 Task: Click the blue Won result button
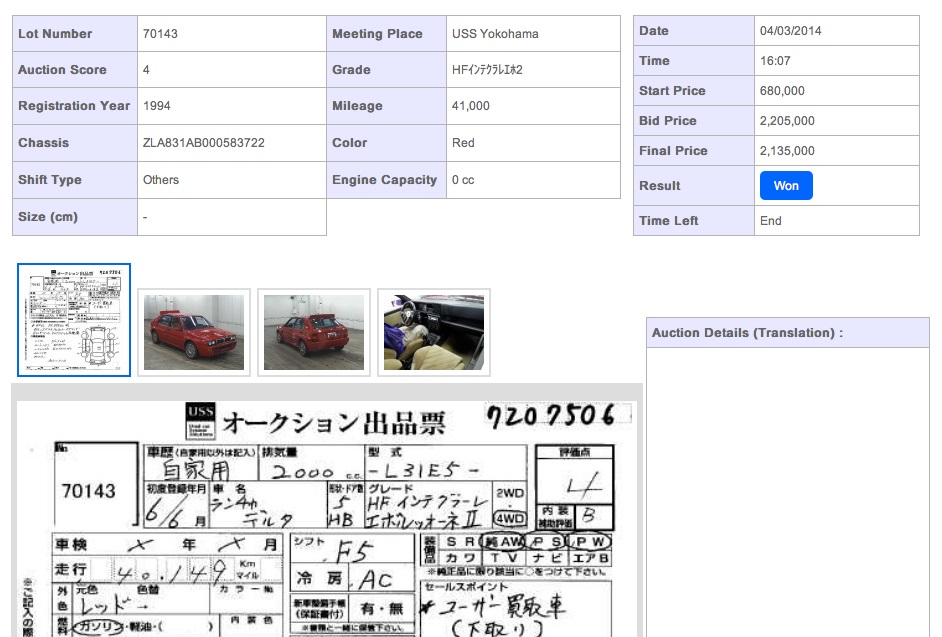click(786, 186)
